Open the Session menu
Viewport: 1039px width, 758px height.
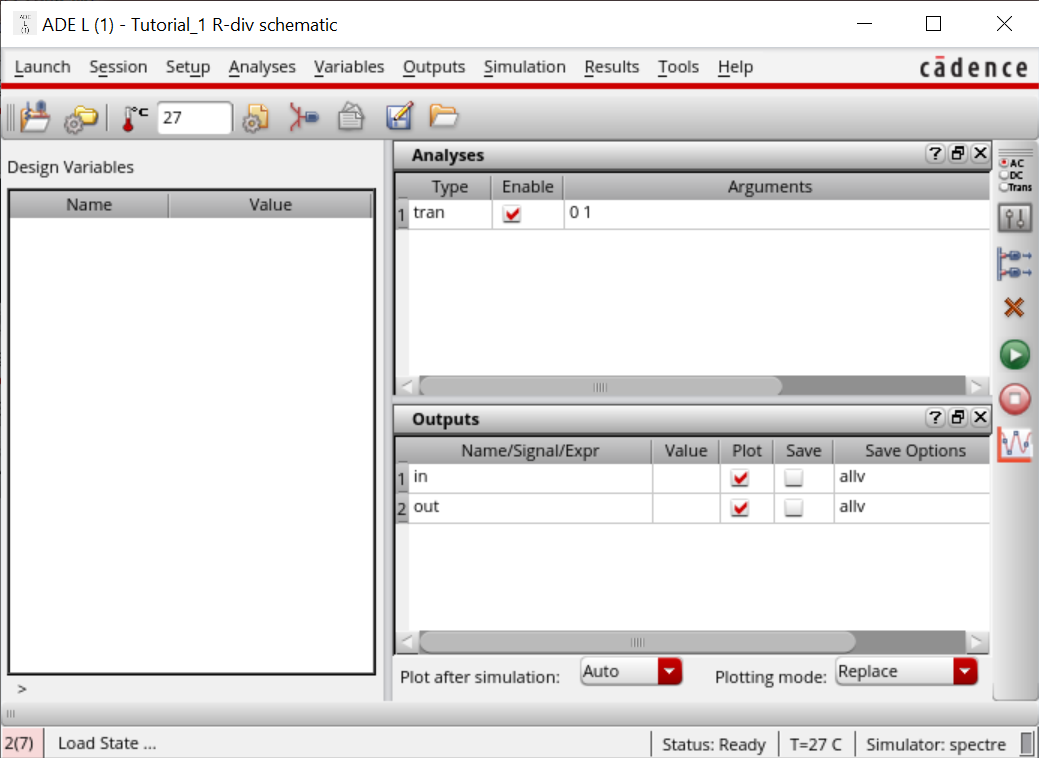[x=118, y=67]
